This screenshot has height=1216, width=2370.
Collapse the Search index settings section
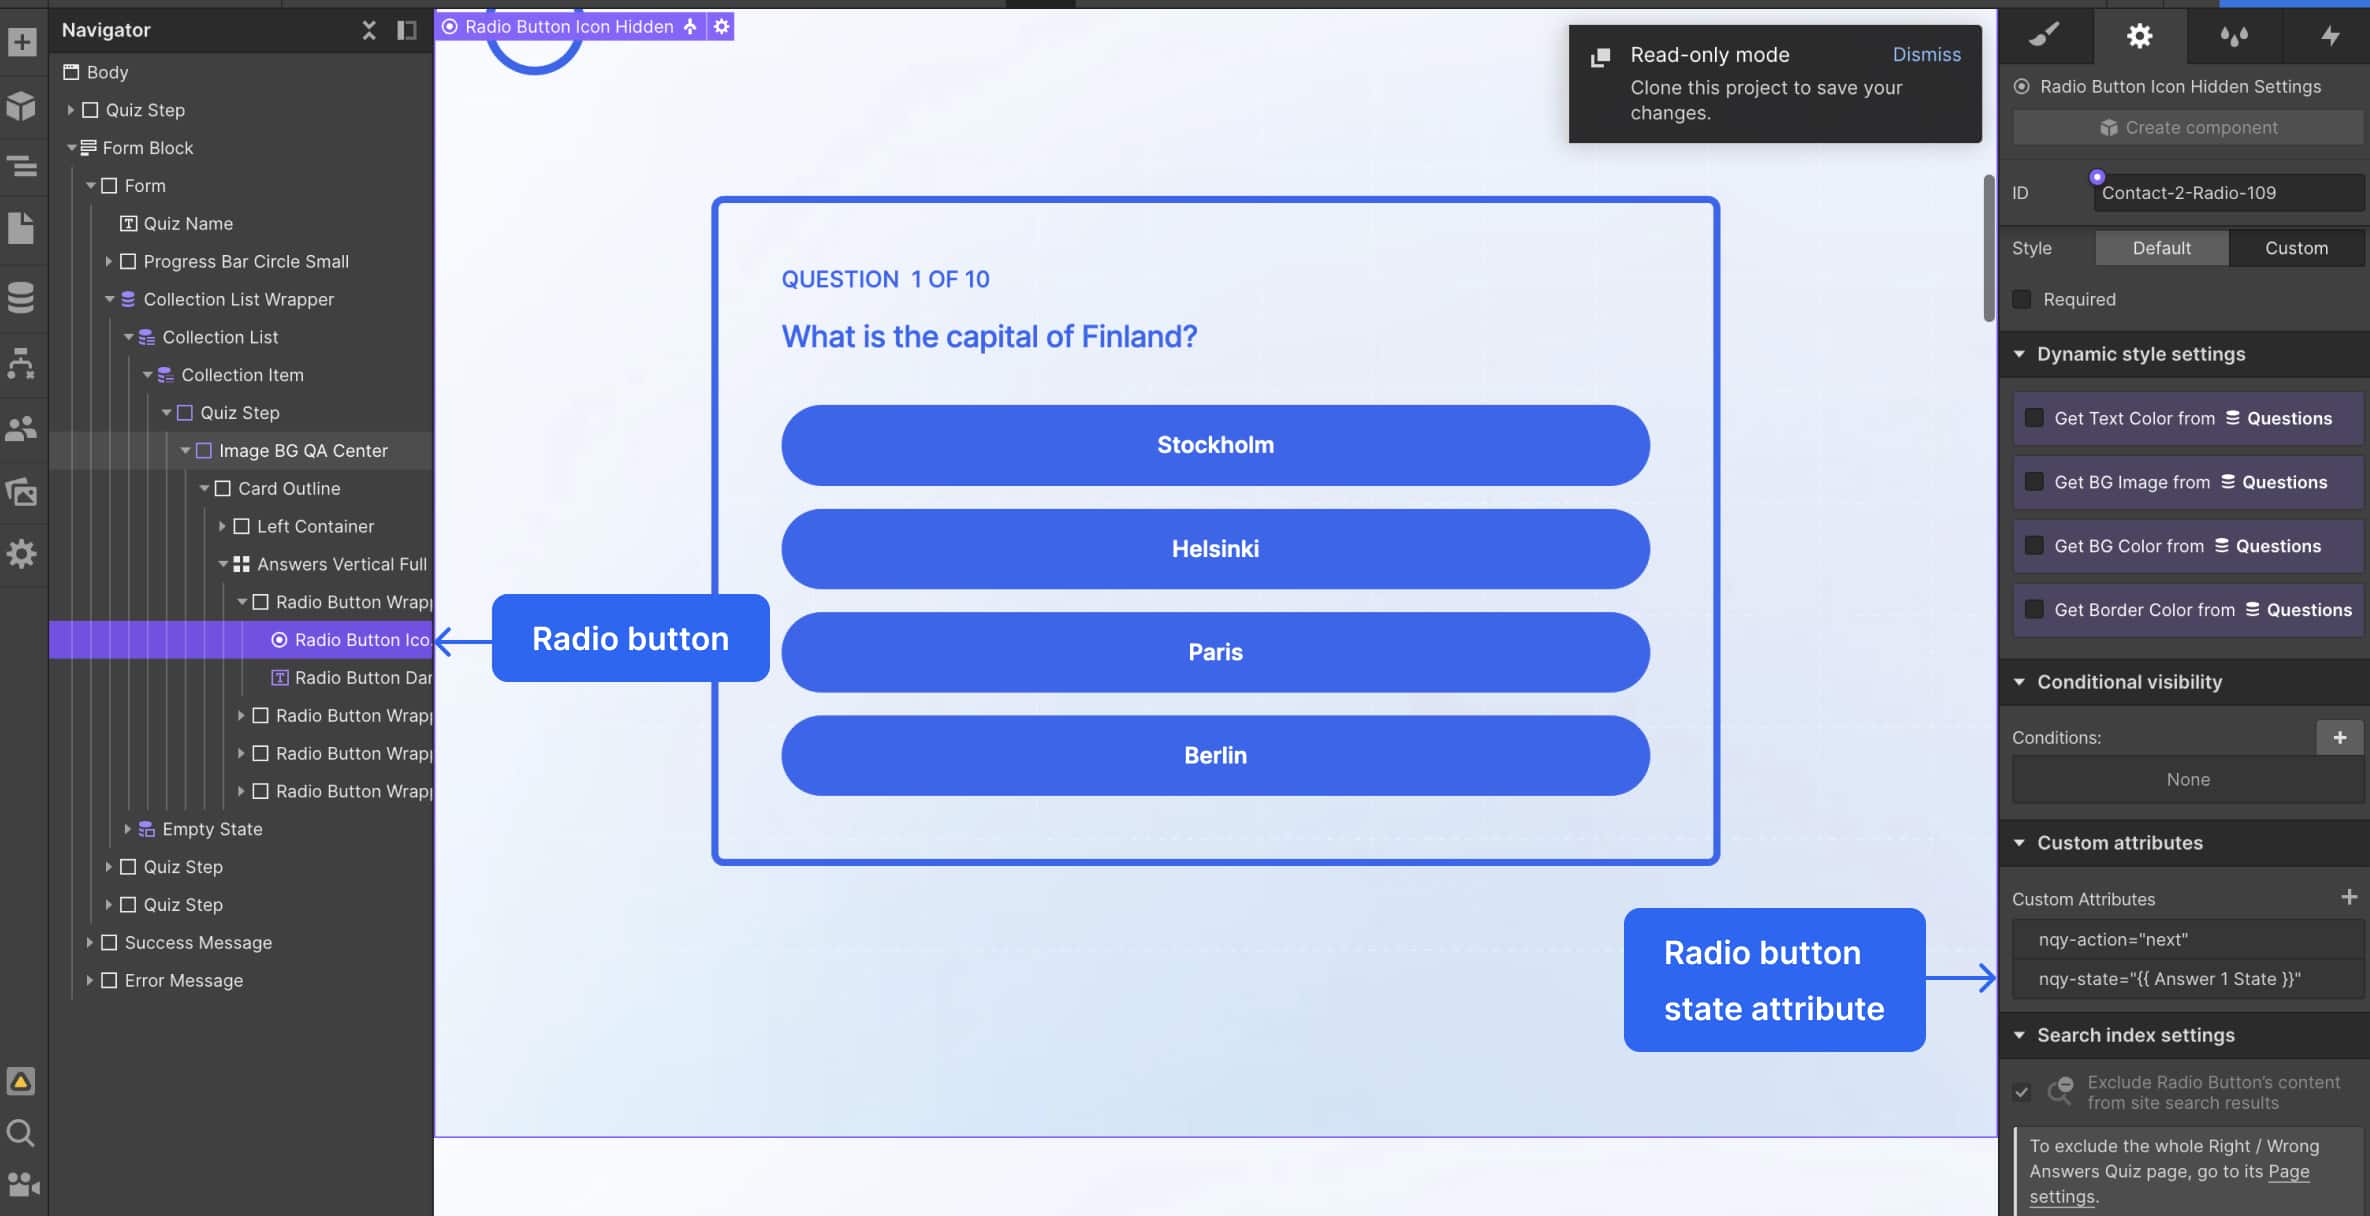(x=2019, y=1035)
